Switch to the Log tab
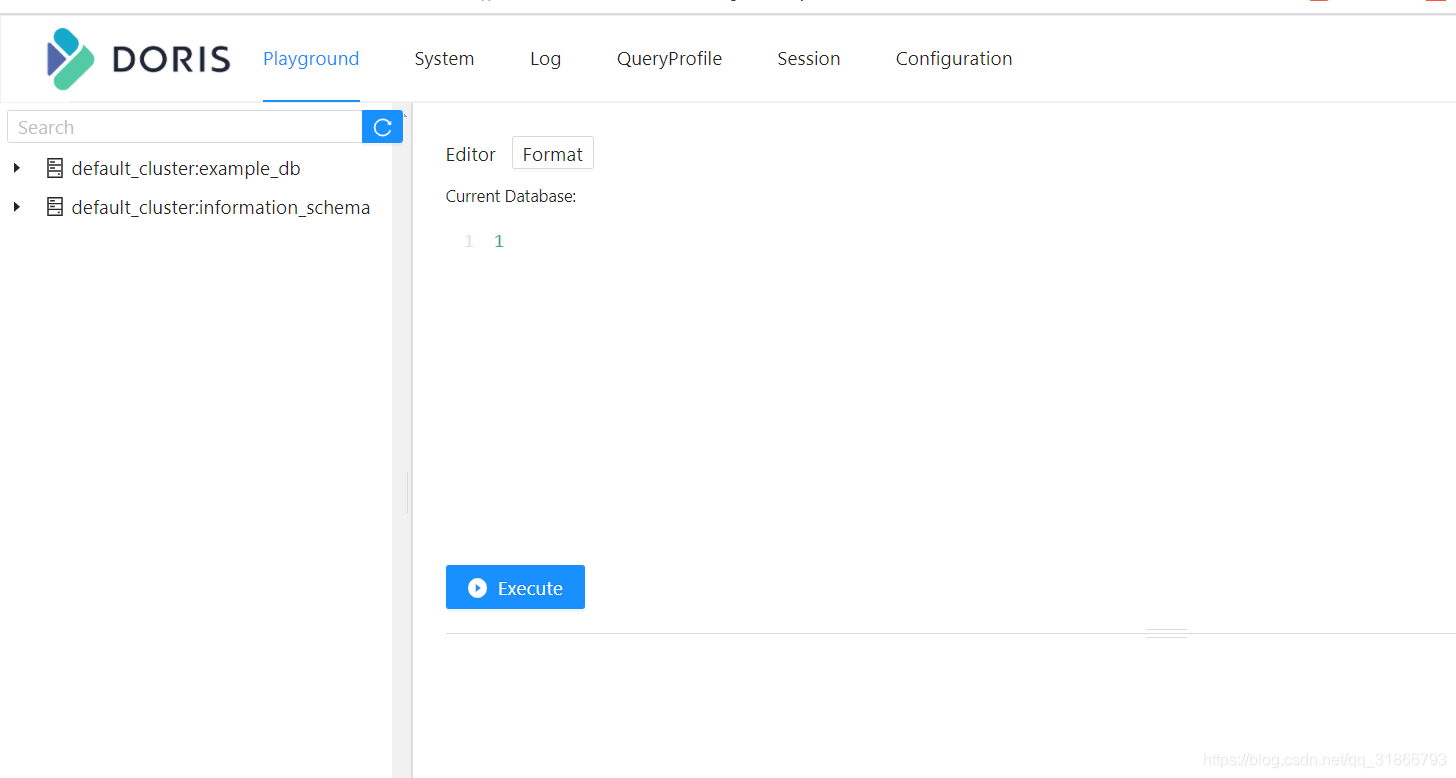The height and width of the screenshot is (778, 1456). [x=545, y=58]
